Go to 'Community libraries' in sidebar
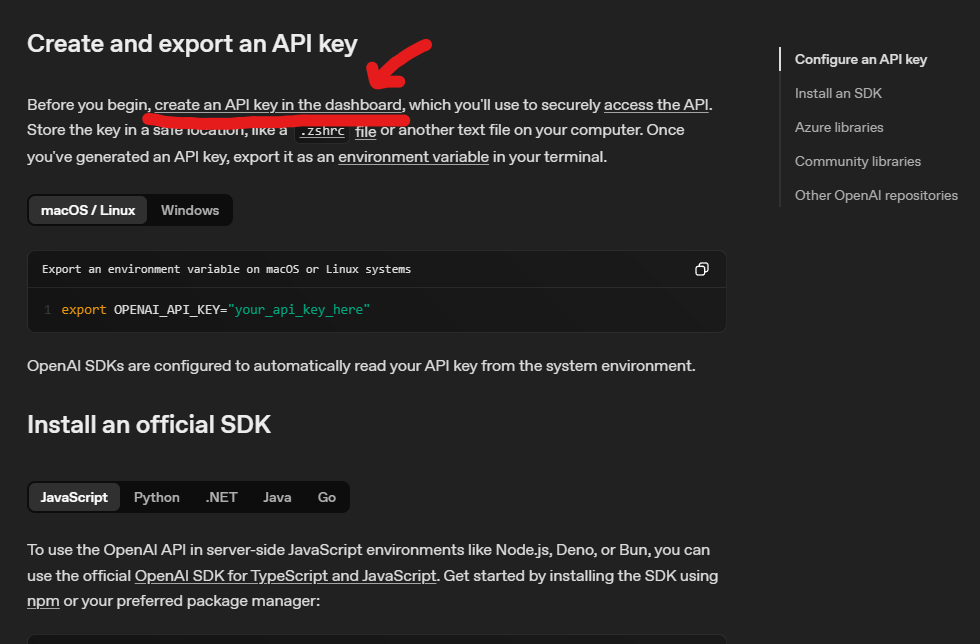This screenshot has height=644, width=980. 858,161
